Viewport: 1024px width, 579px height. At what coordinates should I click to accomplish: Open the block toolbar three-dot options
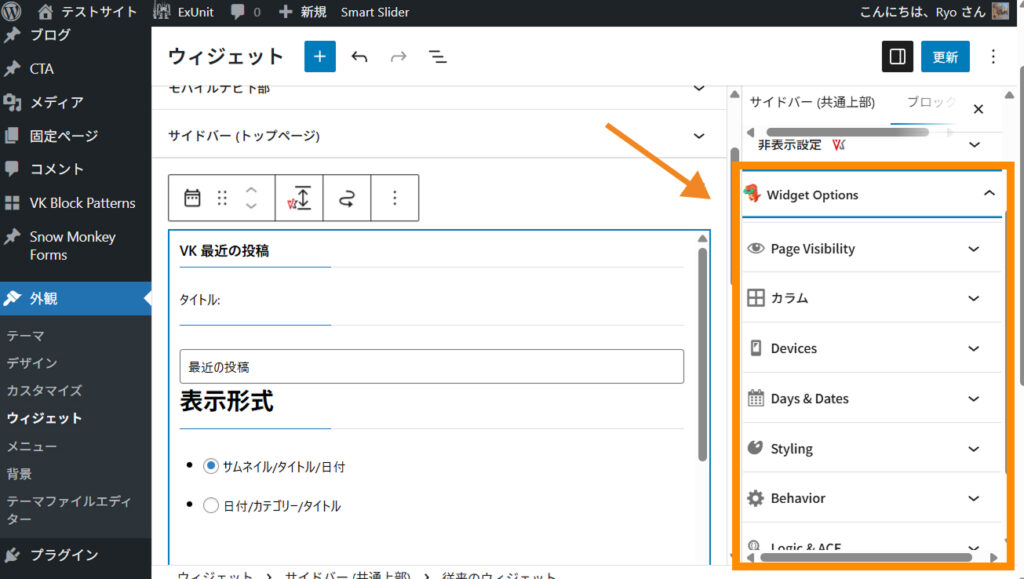pos(394,198)
